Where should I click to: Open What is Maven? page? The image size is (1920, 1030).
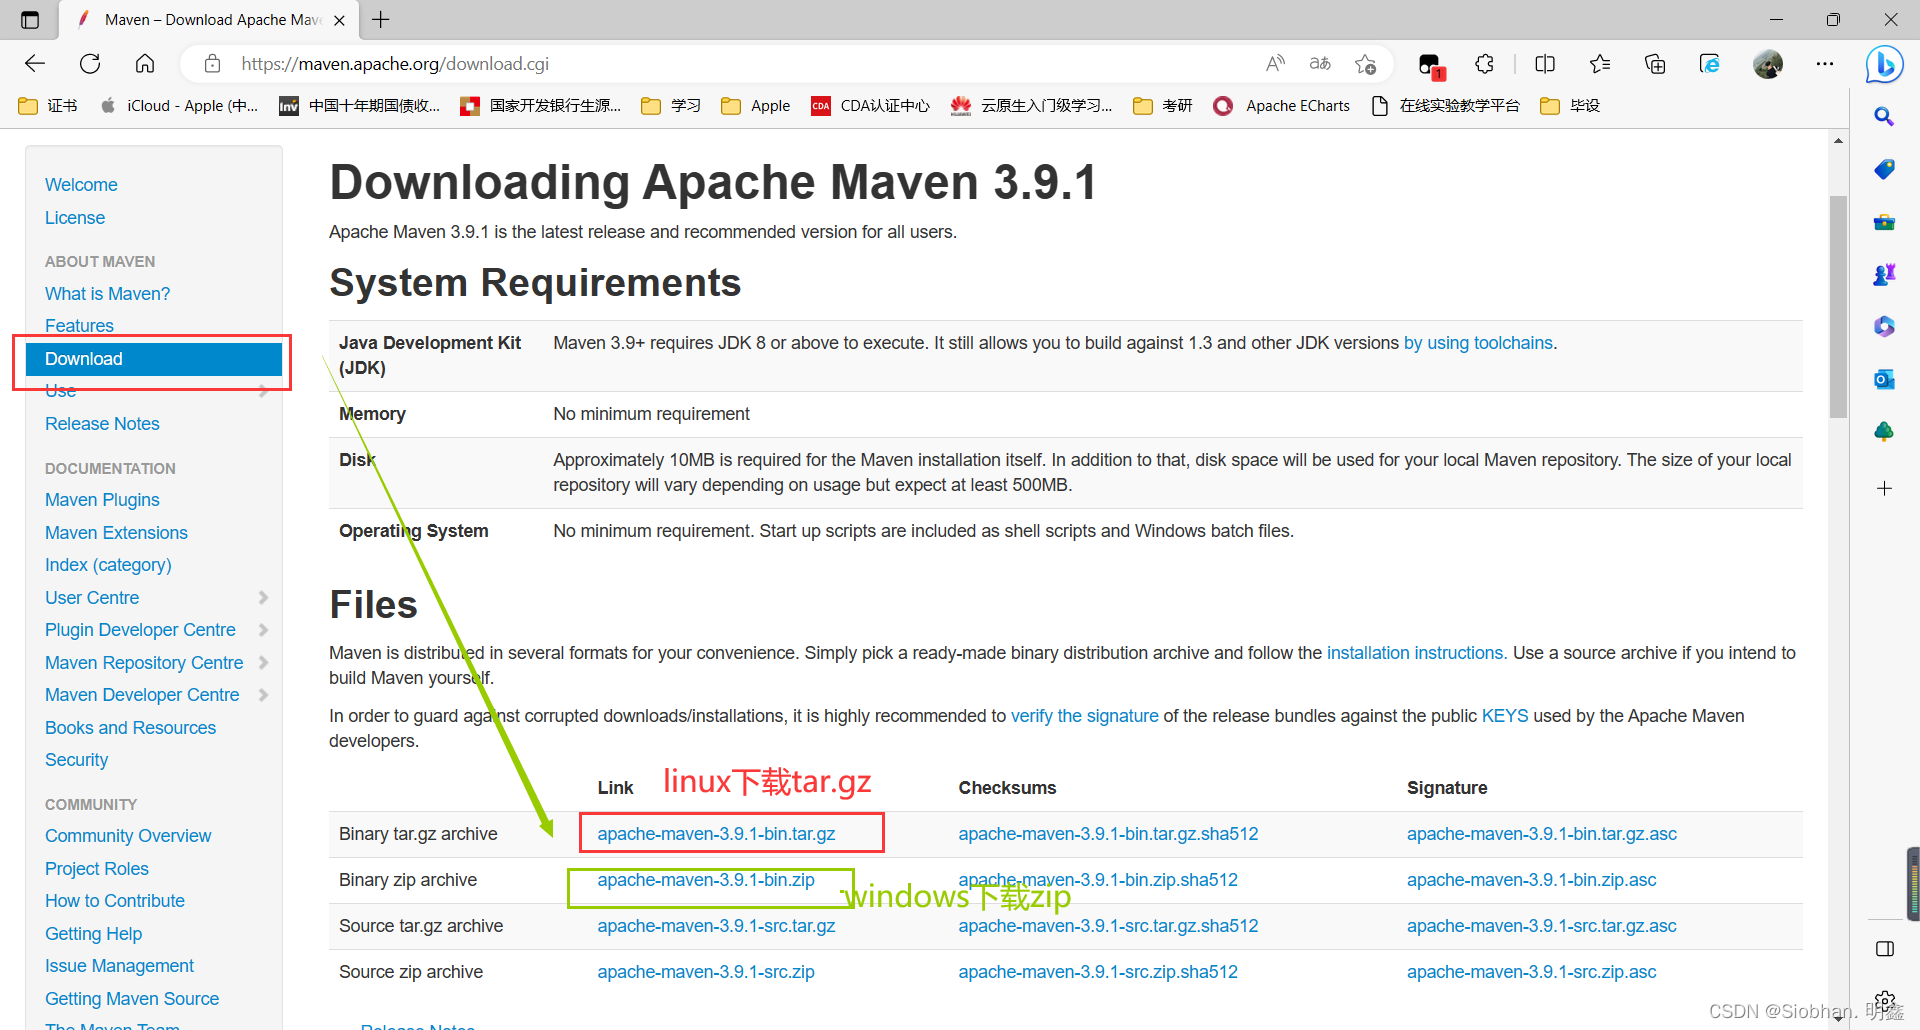click(x=107, y=294)
